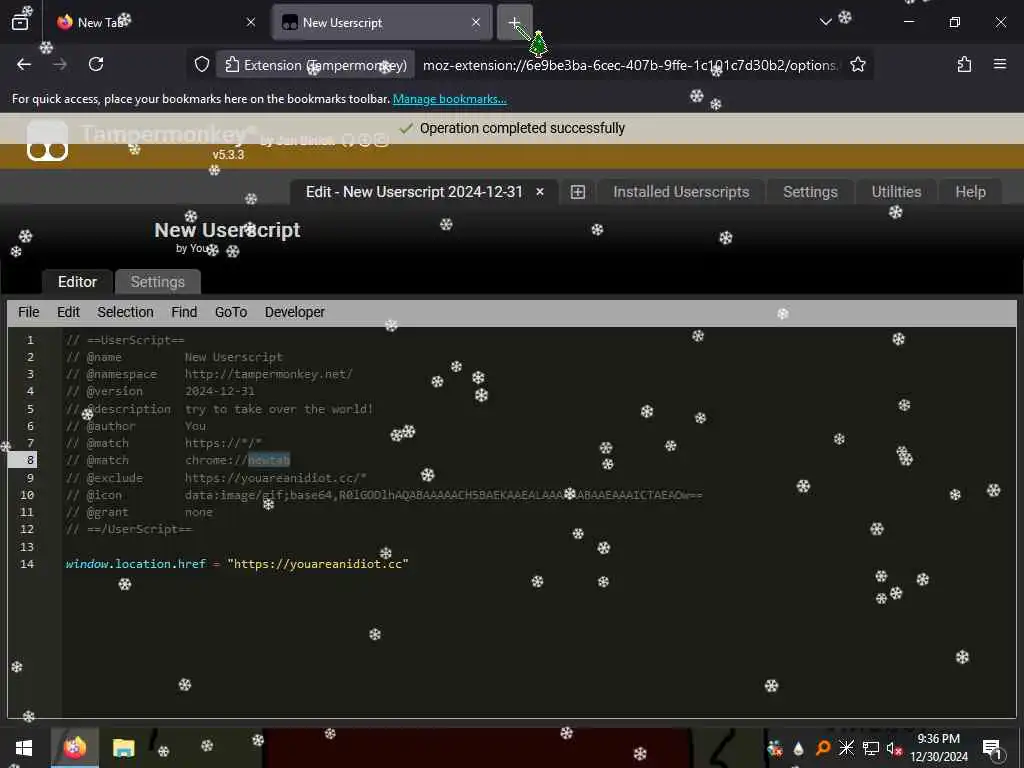Click the moz-extension URL address field
This screenshot has width=1024, height=768.
click(630, 65)
